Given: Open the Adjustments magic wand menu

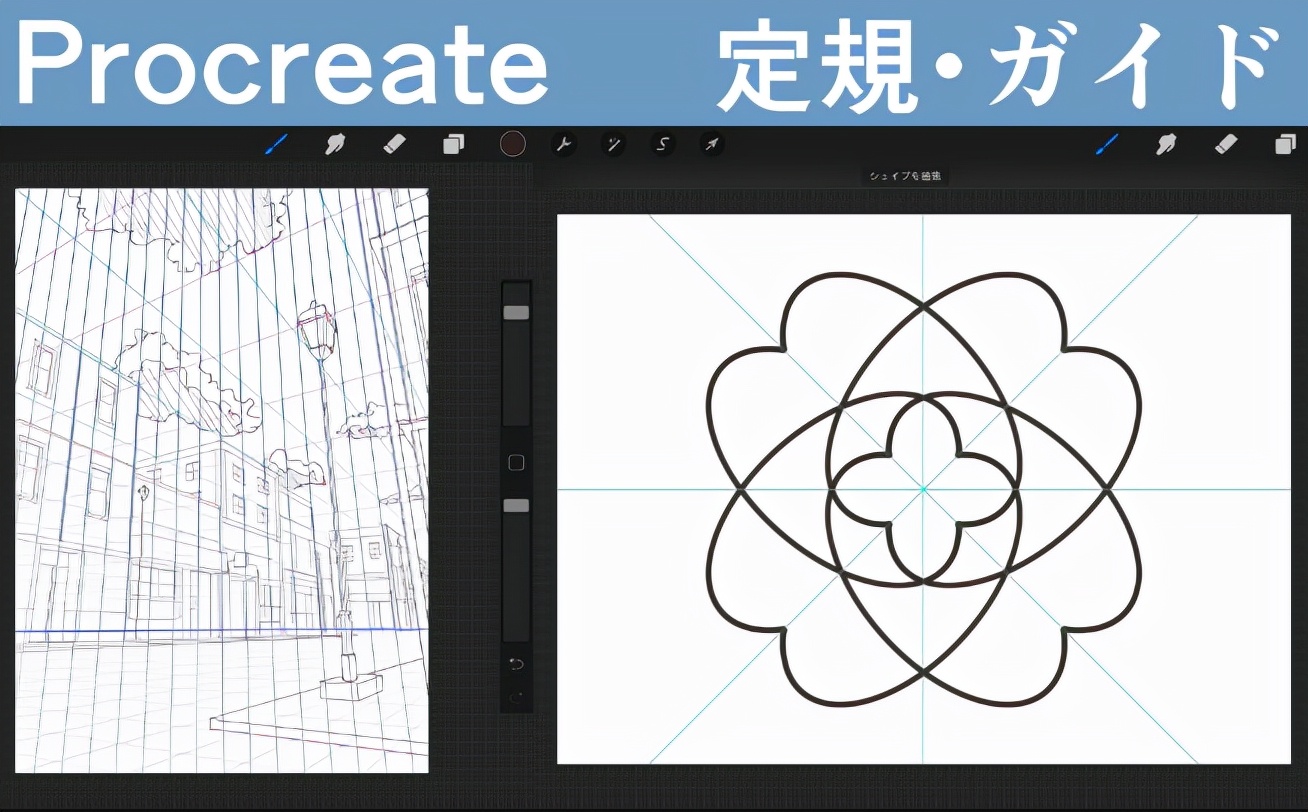Looking at the screenshot, I should click(614, 143).
